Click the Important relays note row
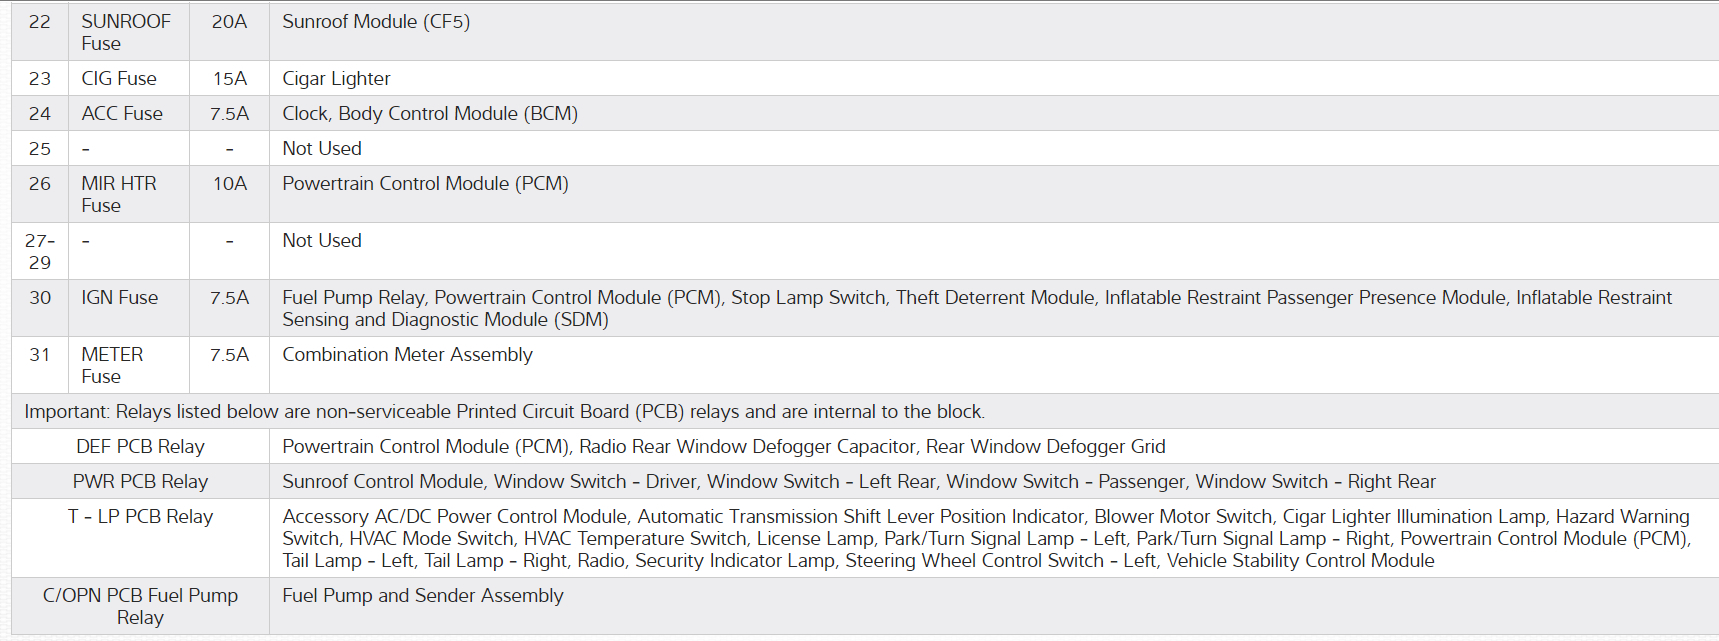 [504, 411]
